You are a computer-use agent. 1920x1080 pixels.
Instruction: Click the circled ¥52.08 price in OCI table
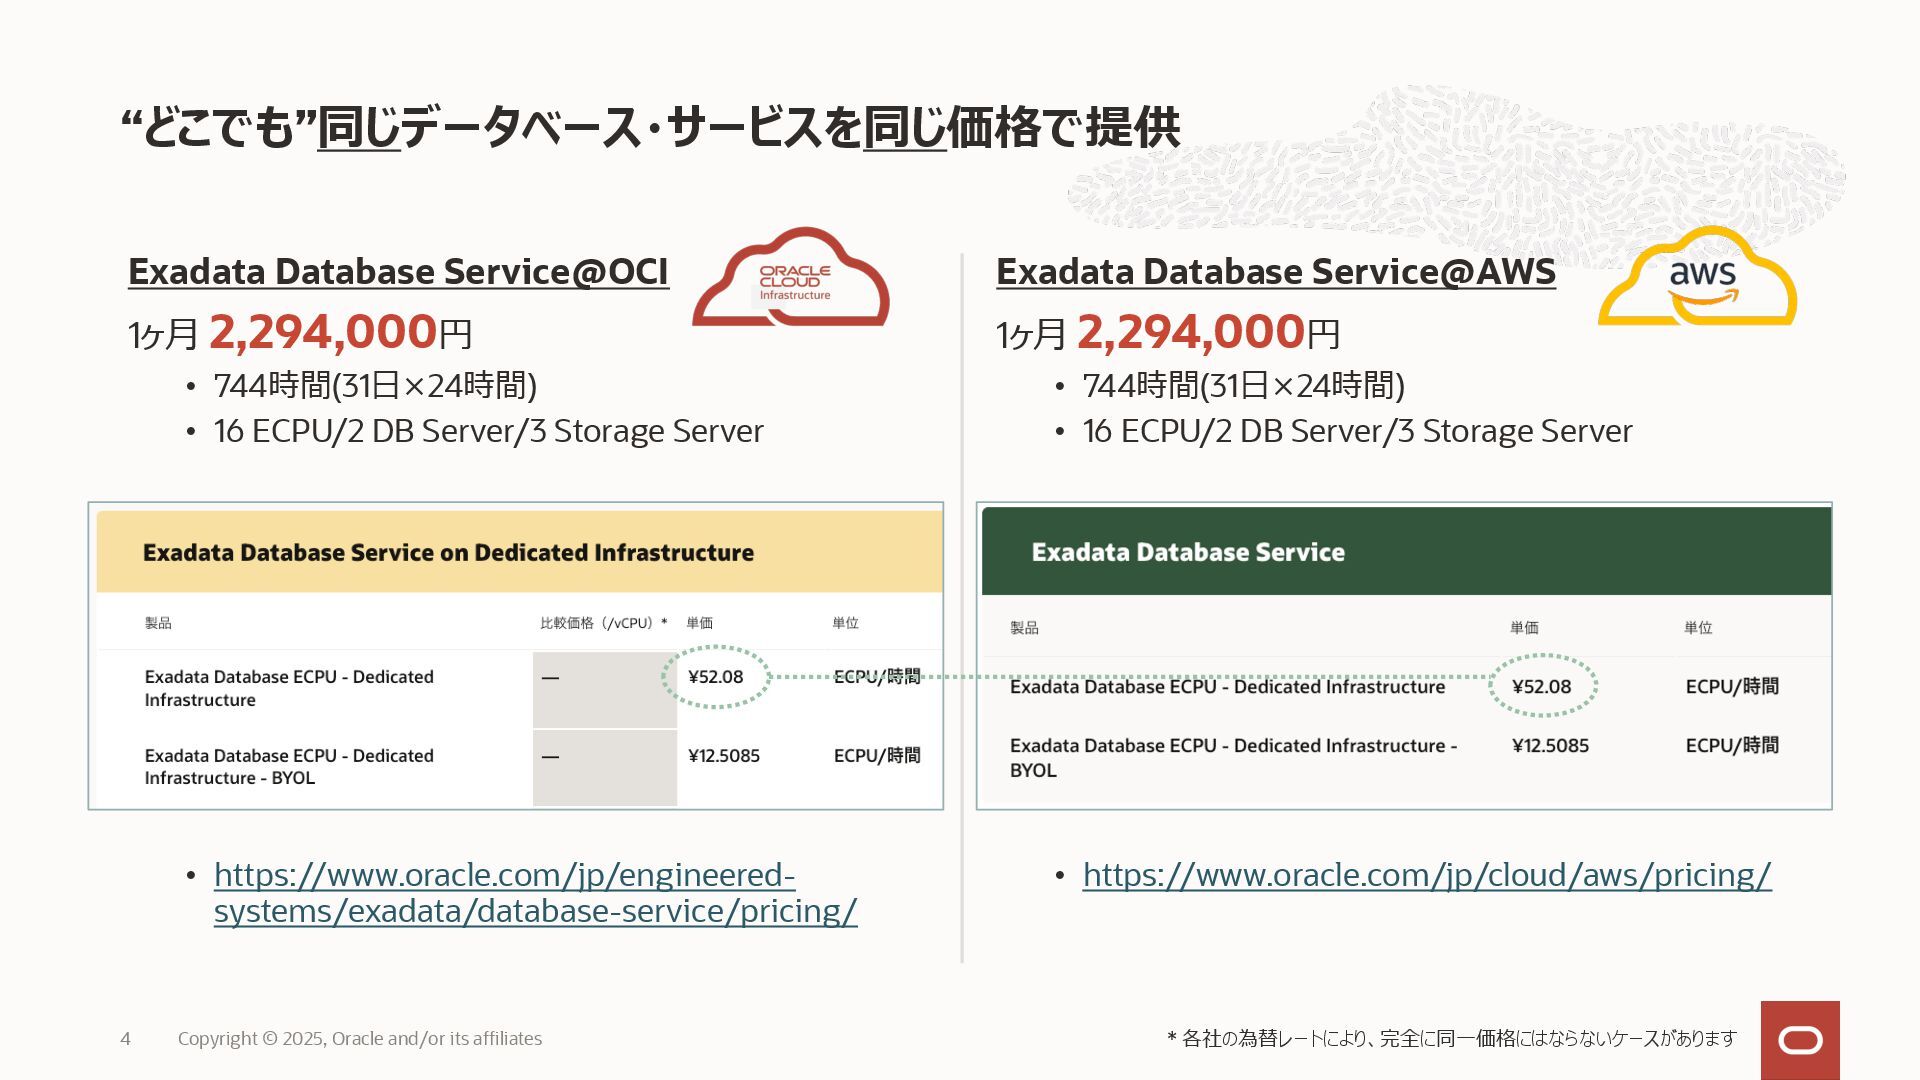(x=716, y=677)
